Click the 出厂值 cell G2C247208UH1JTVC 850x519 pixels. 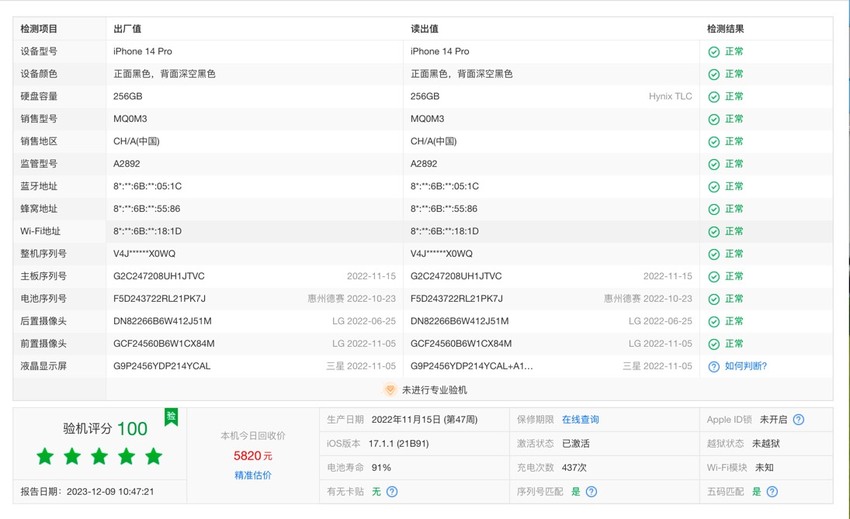159,276
